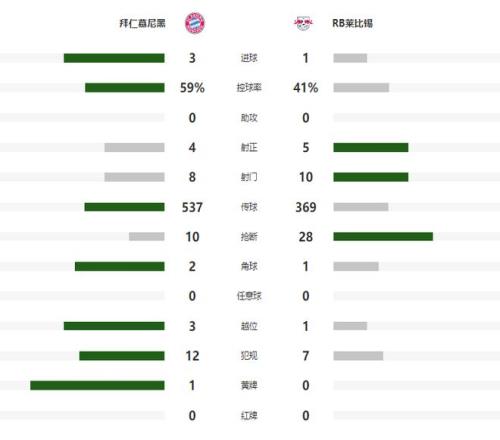Select Bayern's green offside bar
The height and width of the screenshot is (440, 500).
click(x=114, y=326)
